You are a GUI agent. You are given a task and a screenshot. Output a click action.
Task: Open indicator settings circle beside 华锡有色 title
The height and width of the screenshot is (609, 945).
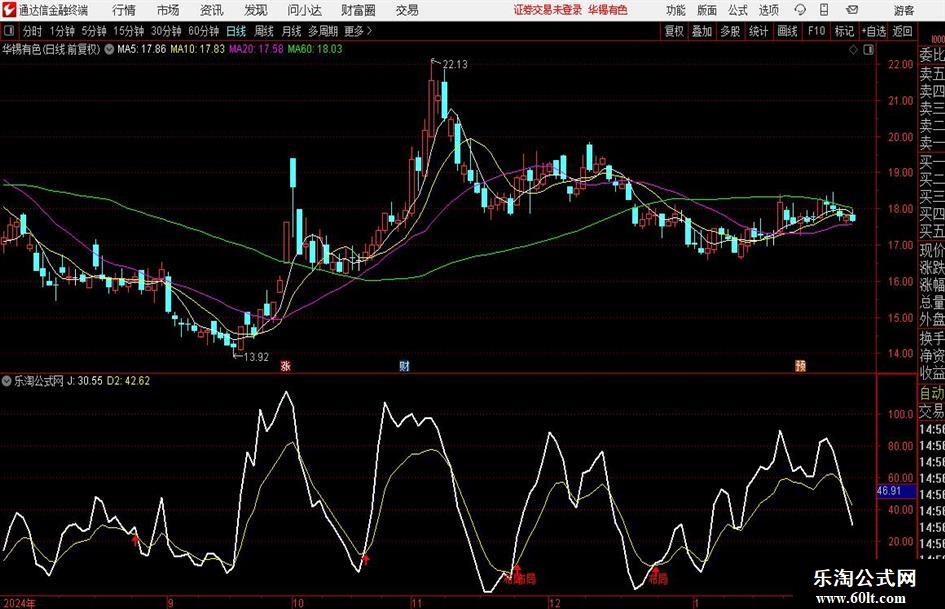(109, 49)
